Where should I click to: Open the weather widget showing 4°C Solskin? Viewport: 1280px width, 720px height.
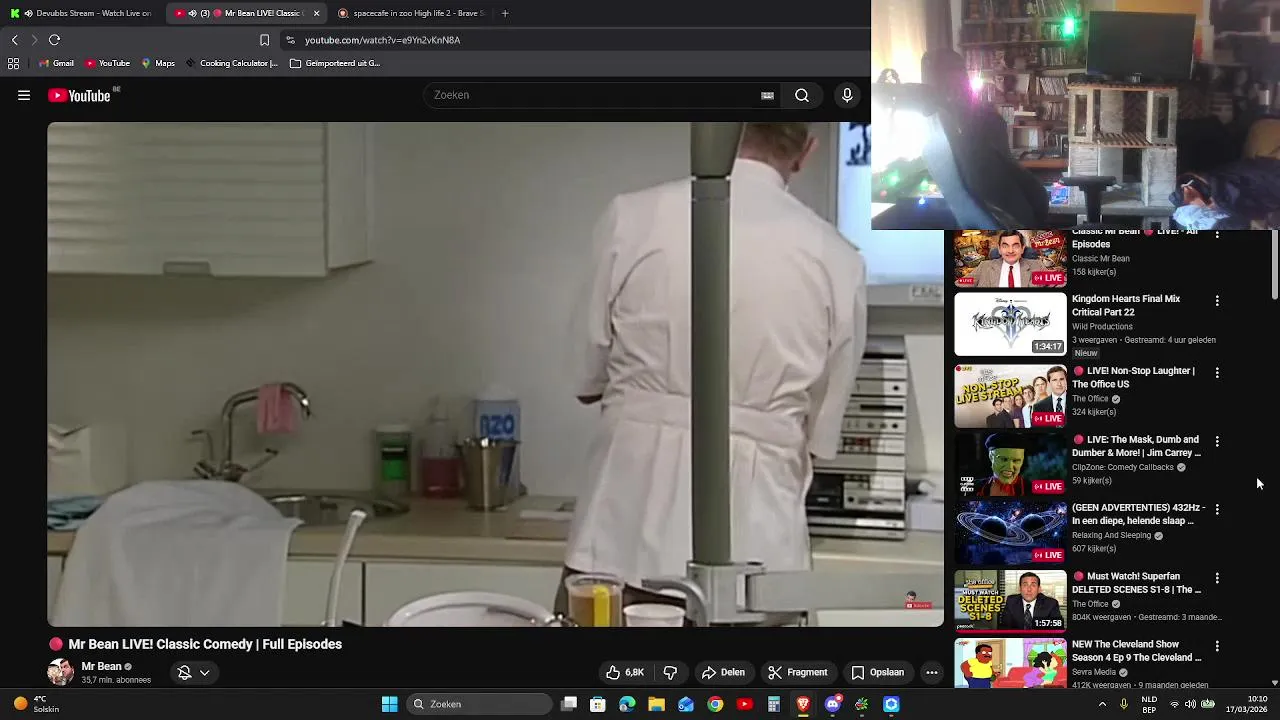click(x=36, y=704)
